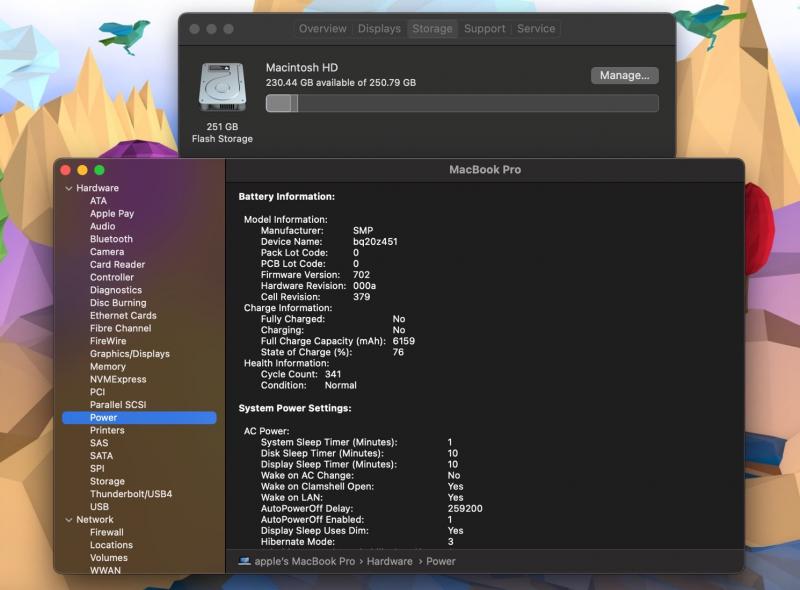Click apple's MacBook Pro in the path bar
This screenshot has width=800, height=590.
pyautogui.click(x=305, y=561)
